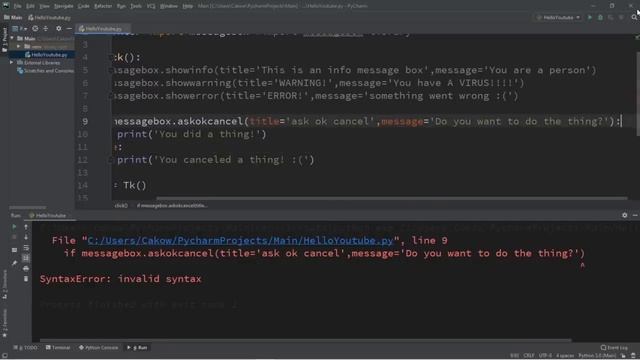
Task: Open the VCS menu
Action: pyautogui.click(x=151, y=6)
